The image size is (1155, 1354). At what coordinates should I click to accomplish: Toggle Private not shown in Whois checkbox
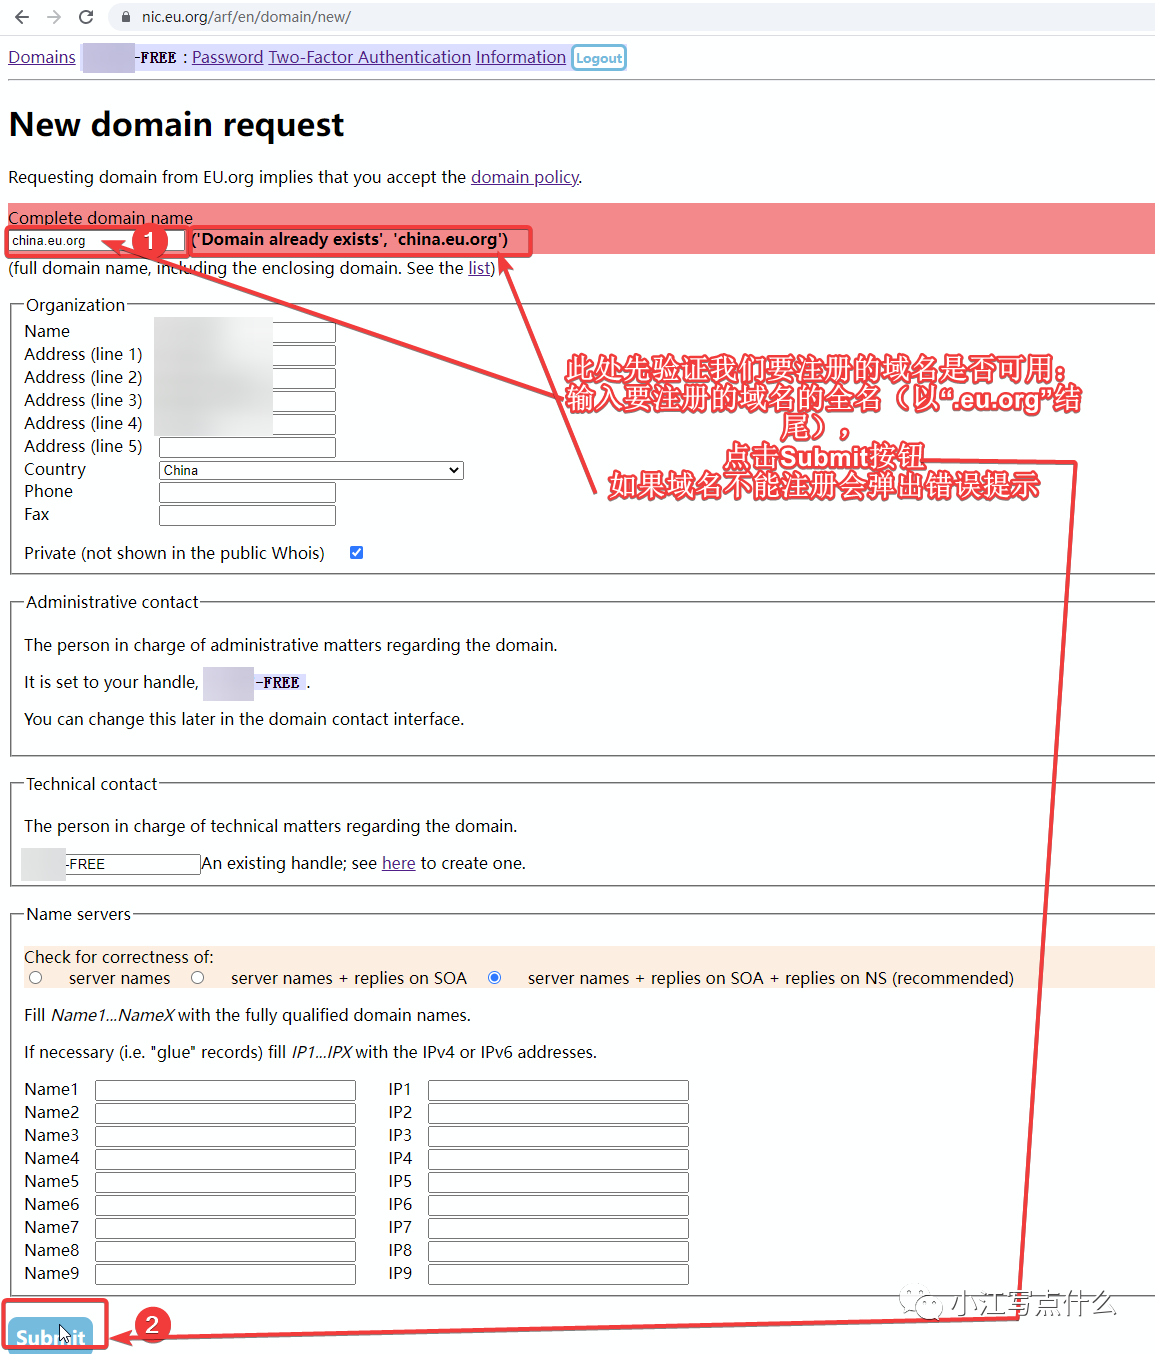(357, 553)
